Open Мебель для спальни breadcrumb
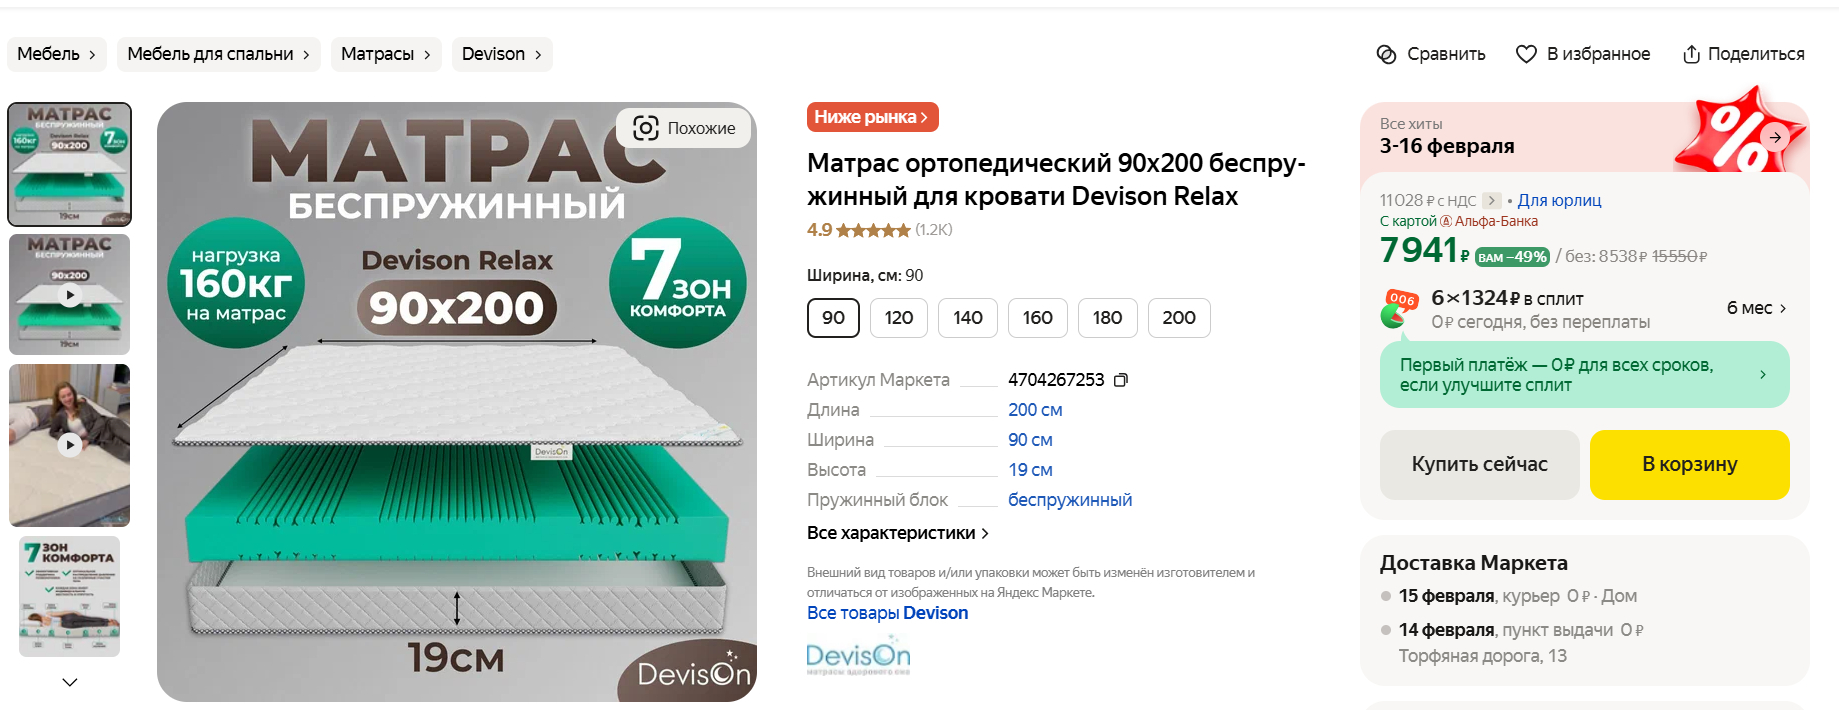1839x710 pixels. tap(219, 54)
